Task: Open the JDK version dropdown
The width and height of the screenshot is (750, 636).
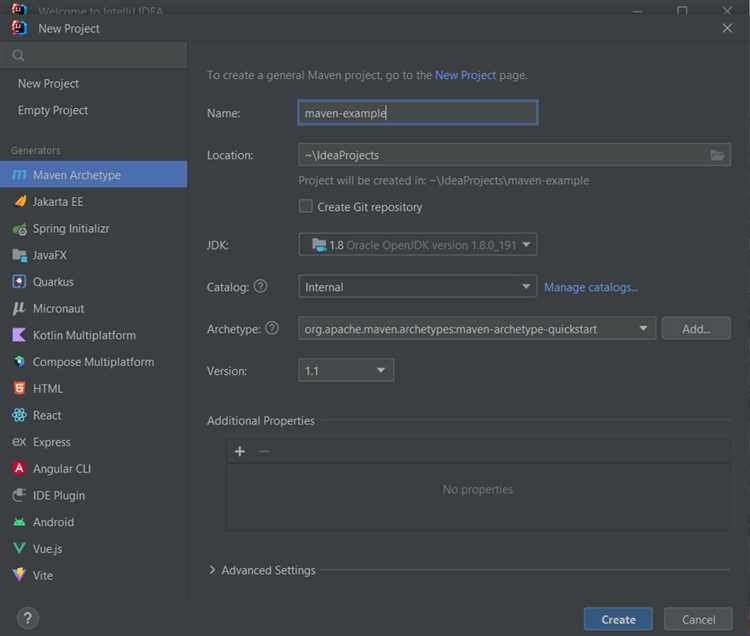Action: (418, 245)
